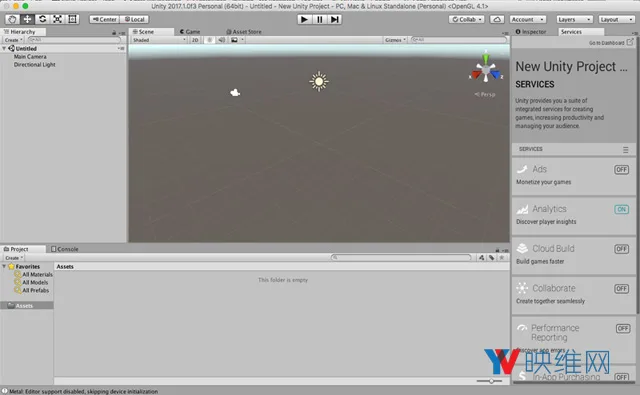Open the Shaded draw mode dropdown

159,40
